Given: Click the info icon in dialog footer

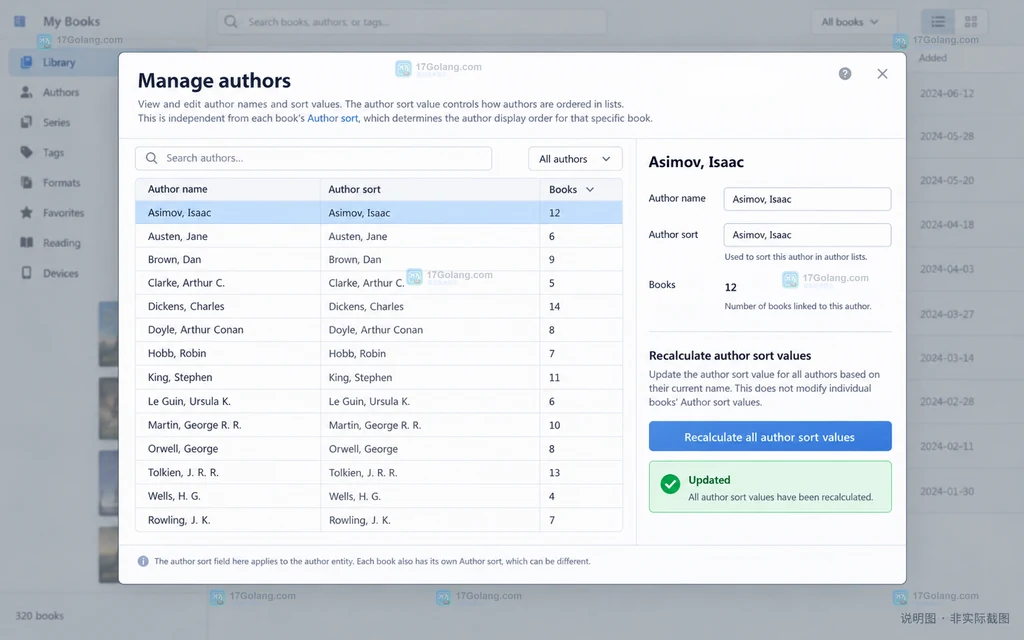Looking at the screenshot, I should coord(143,561).
